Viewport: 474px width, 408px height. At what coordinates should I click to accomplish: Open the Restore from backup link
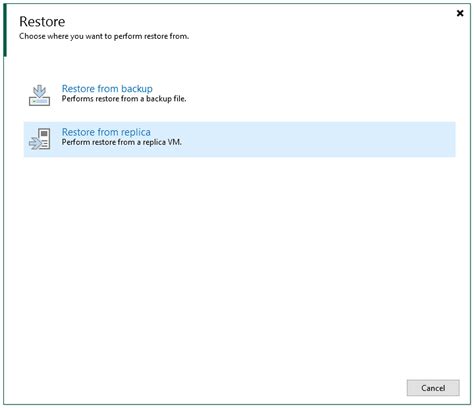[x=107, y=89]
